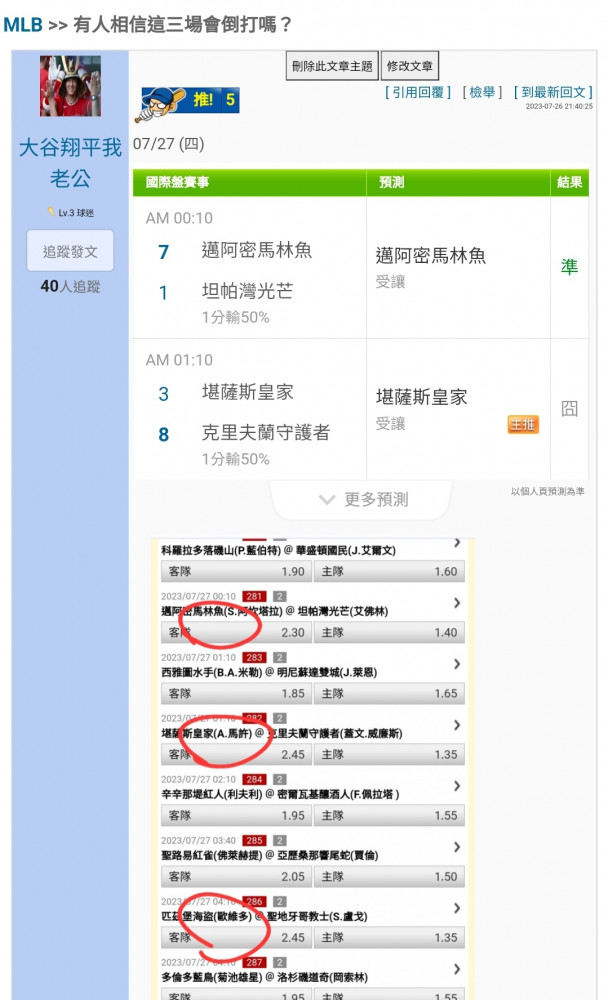
Task: Click the 推! 5 recommend badge
Action: coord(187,102)
